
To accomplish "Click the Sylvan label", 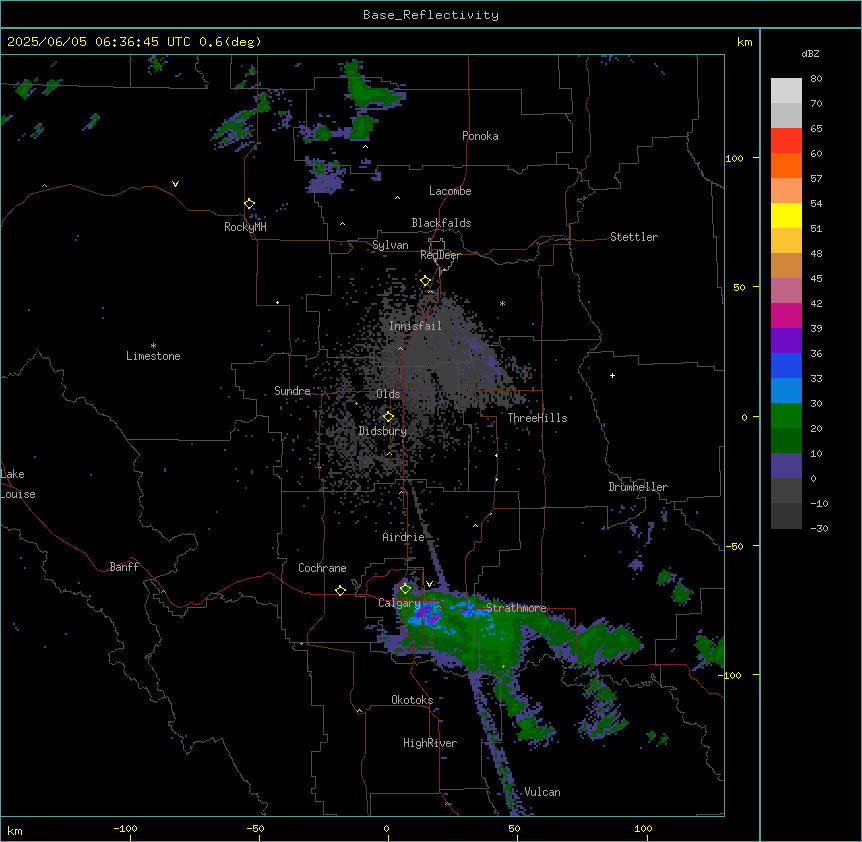I will coord(390,245).
